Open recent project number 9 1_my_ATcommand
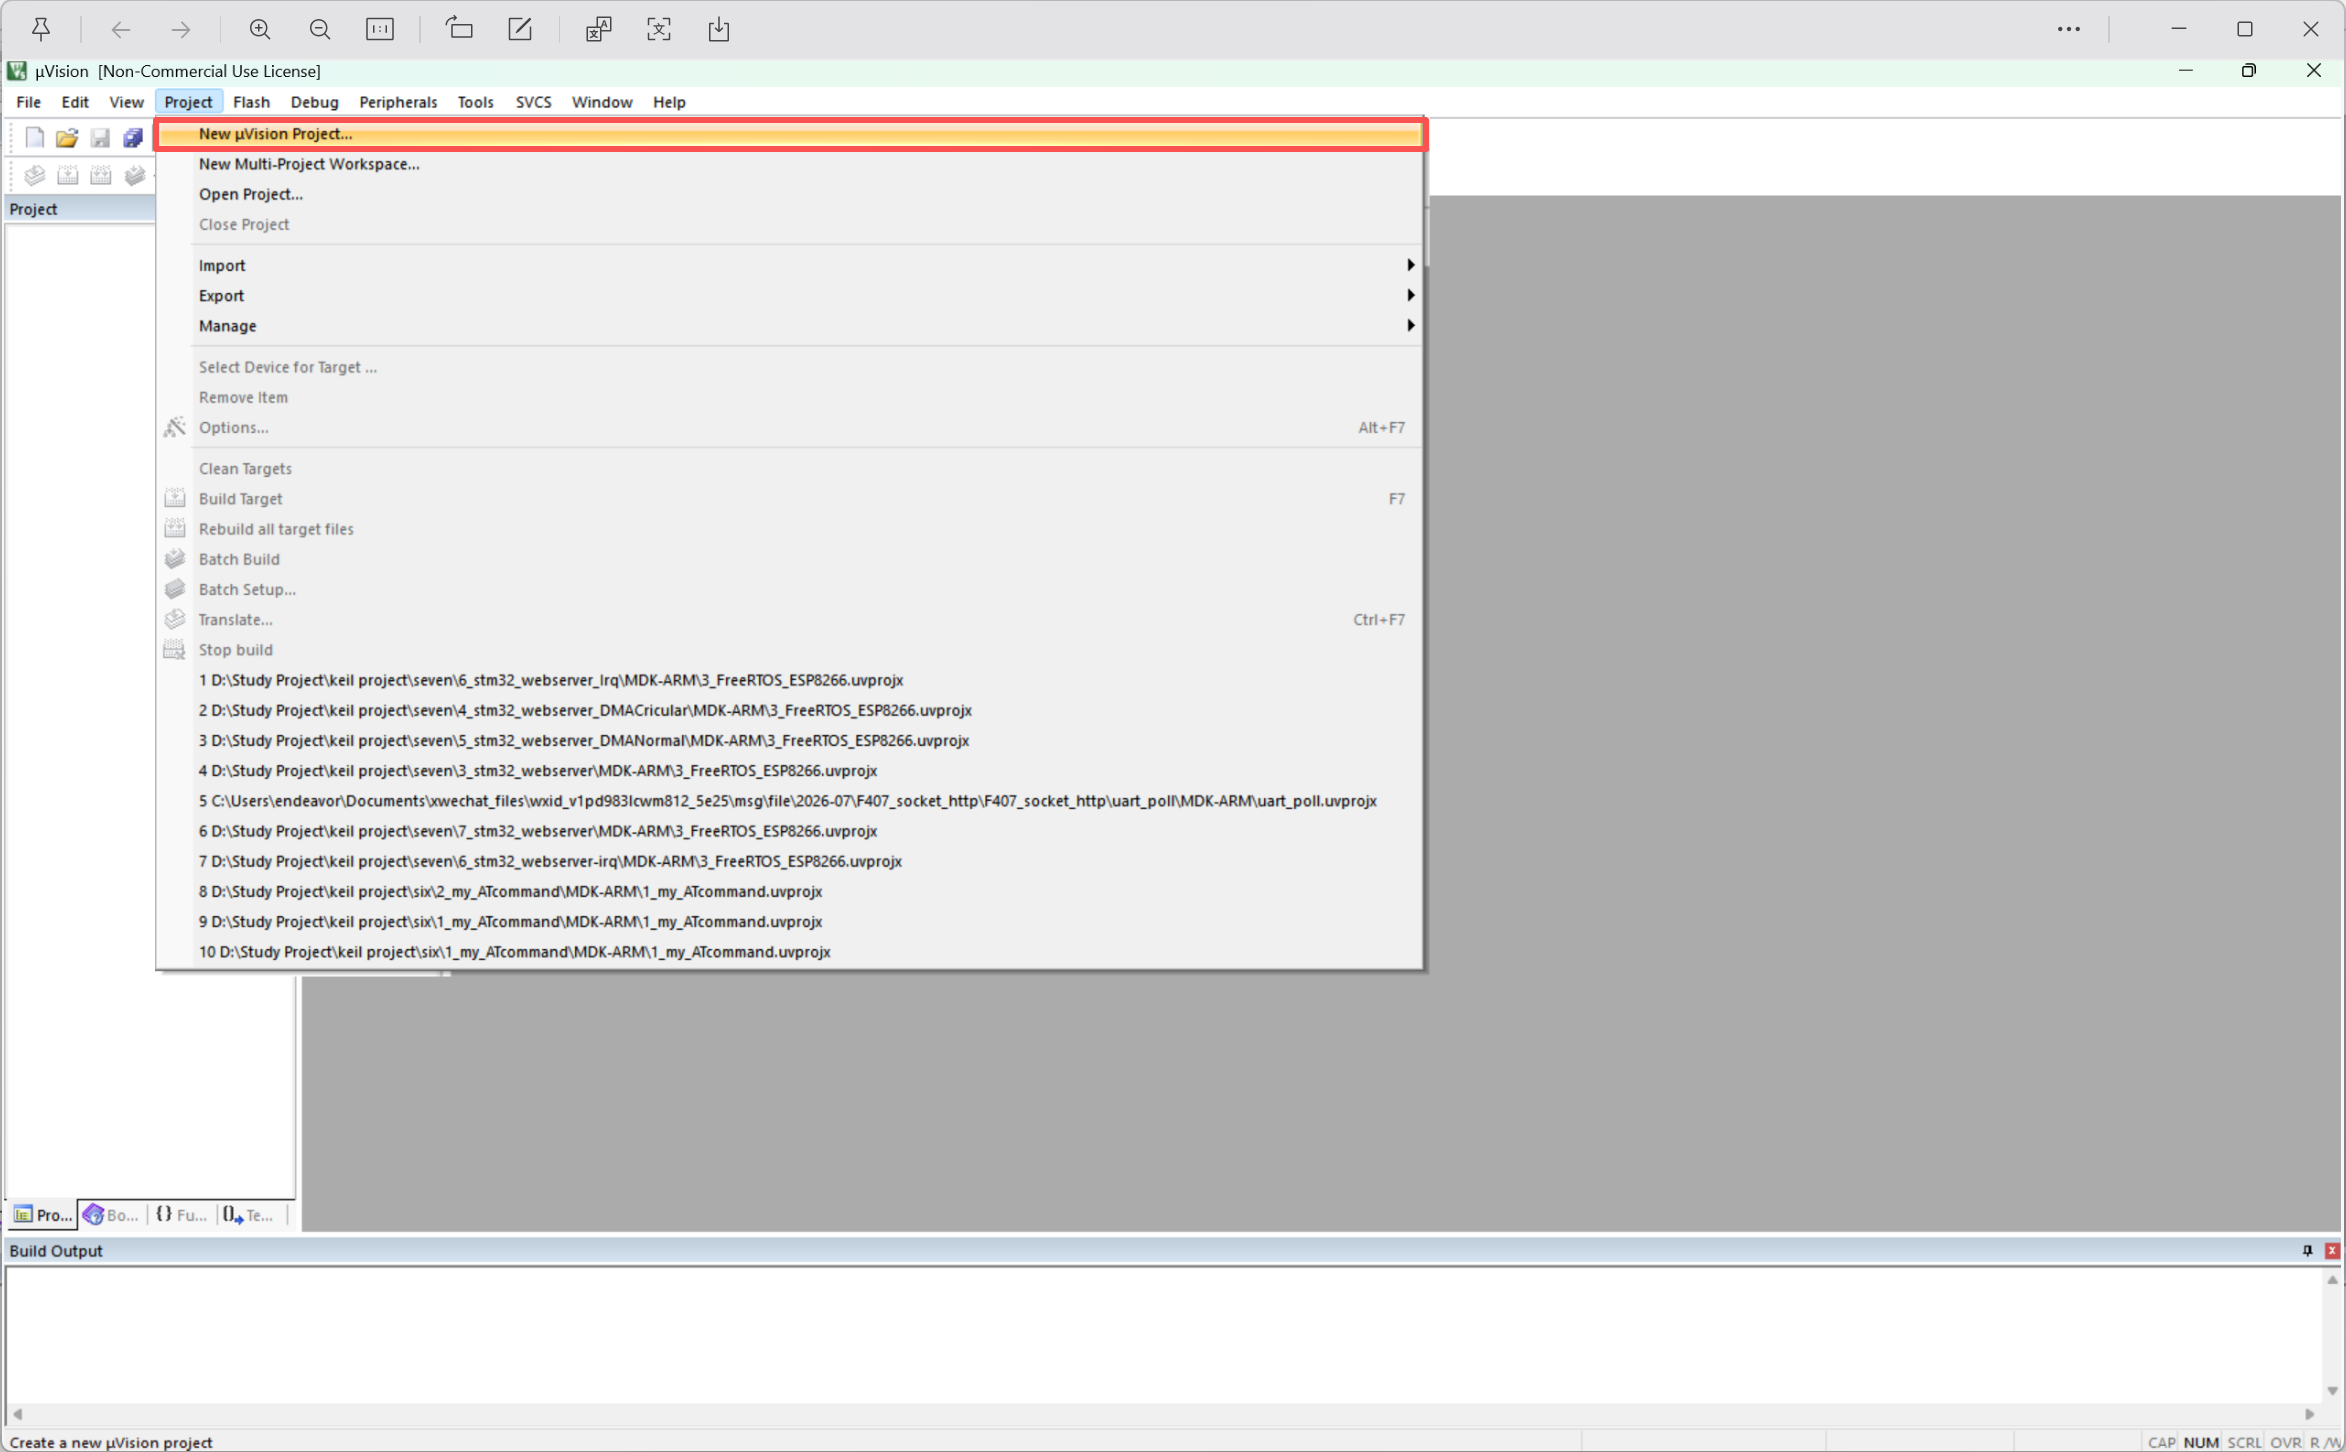Screen dimensions: 2346x1452 point(790,922)
